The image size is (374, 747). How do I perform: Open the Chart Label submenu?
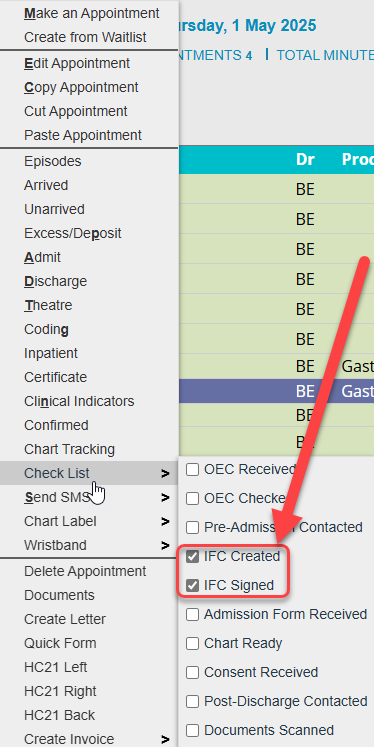pos(89,521)
